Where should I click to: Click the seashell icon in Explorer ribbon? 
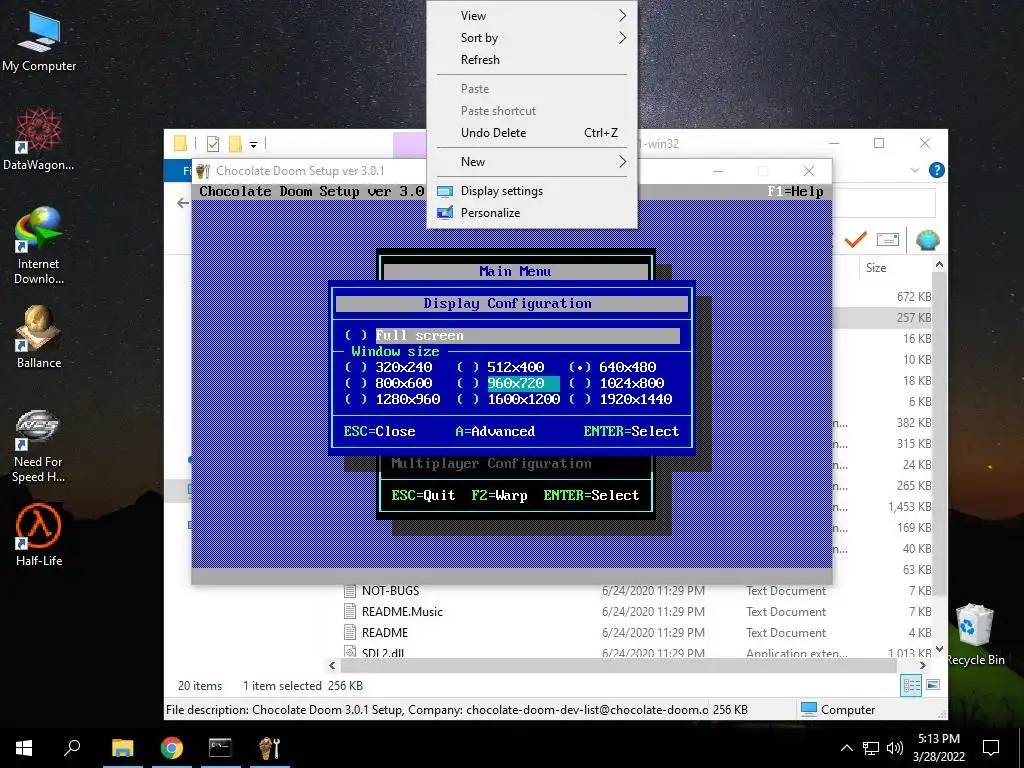[x=927, y=240]
